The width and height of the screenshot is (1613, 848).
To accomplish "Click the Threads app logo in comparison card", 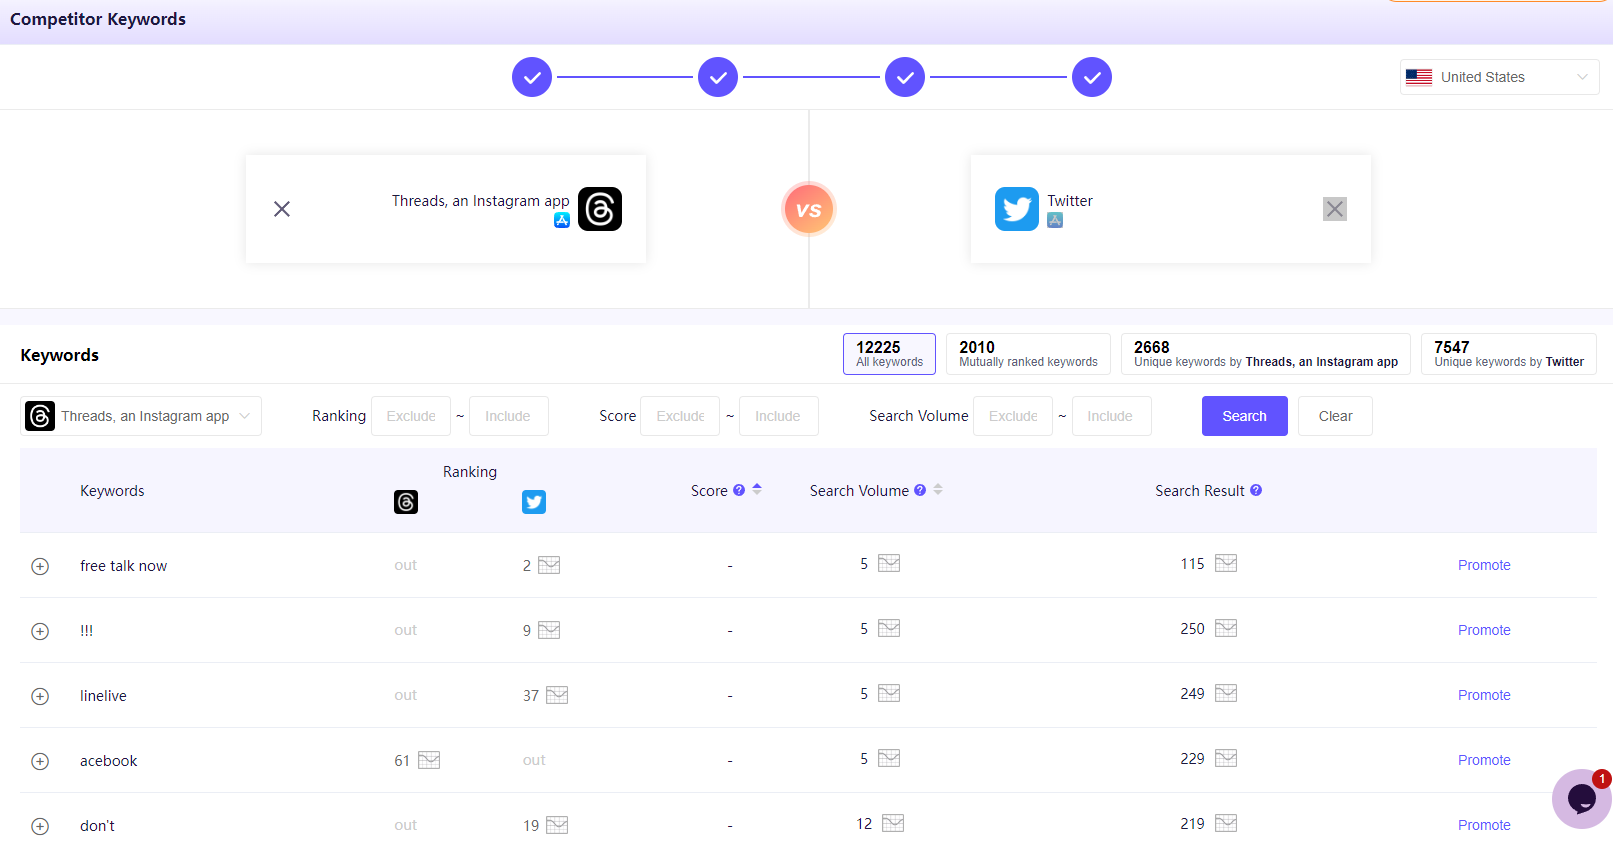I will (600, 209).
